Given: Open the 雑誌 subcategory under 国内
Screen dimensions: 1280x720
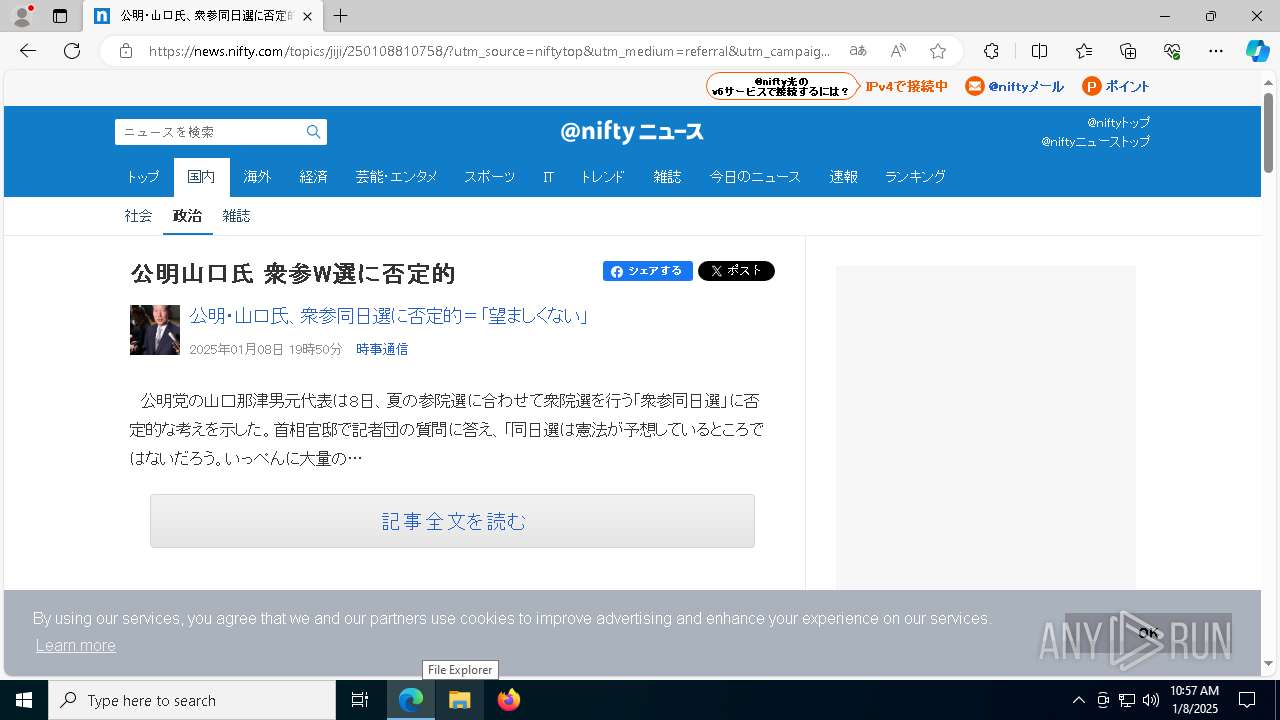Looking at the screenshot, I should (x=236, y=216).
